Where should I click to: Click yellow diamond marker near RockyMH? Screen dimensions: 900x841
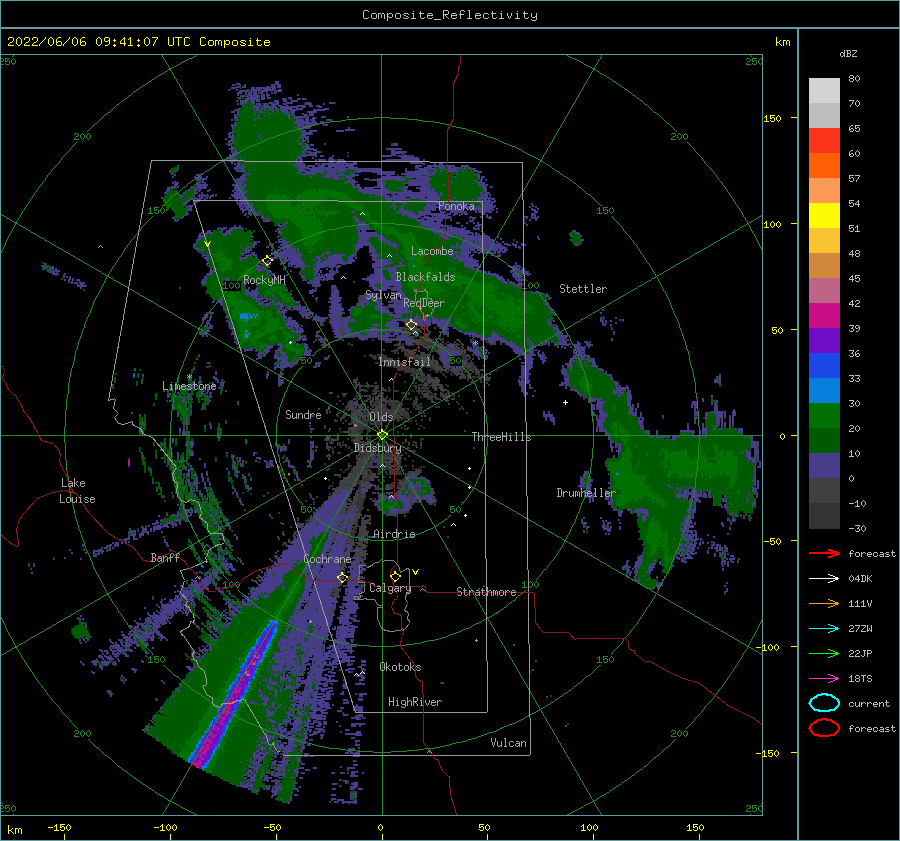pos(267,261)
